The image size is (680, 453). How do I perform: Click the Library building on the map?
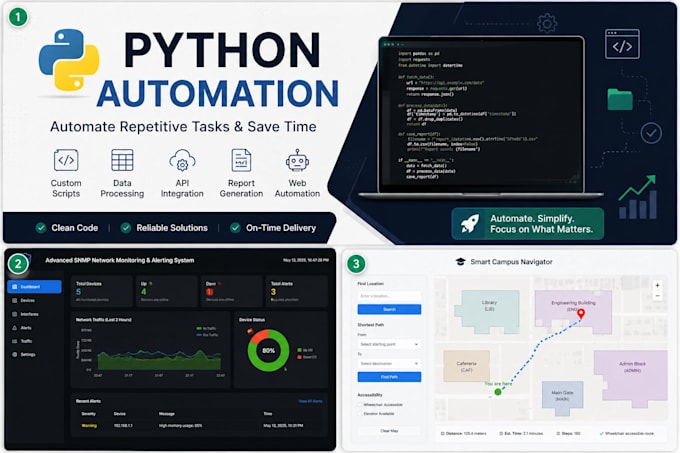point(487,311)
